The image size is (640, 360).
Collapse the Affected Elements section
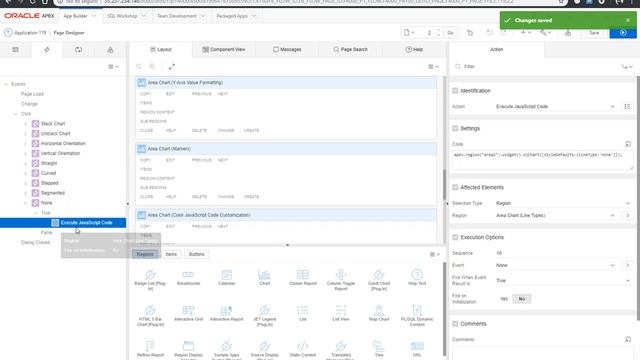tap(455, 187)
